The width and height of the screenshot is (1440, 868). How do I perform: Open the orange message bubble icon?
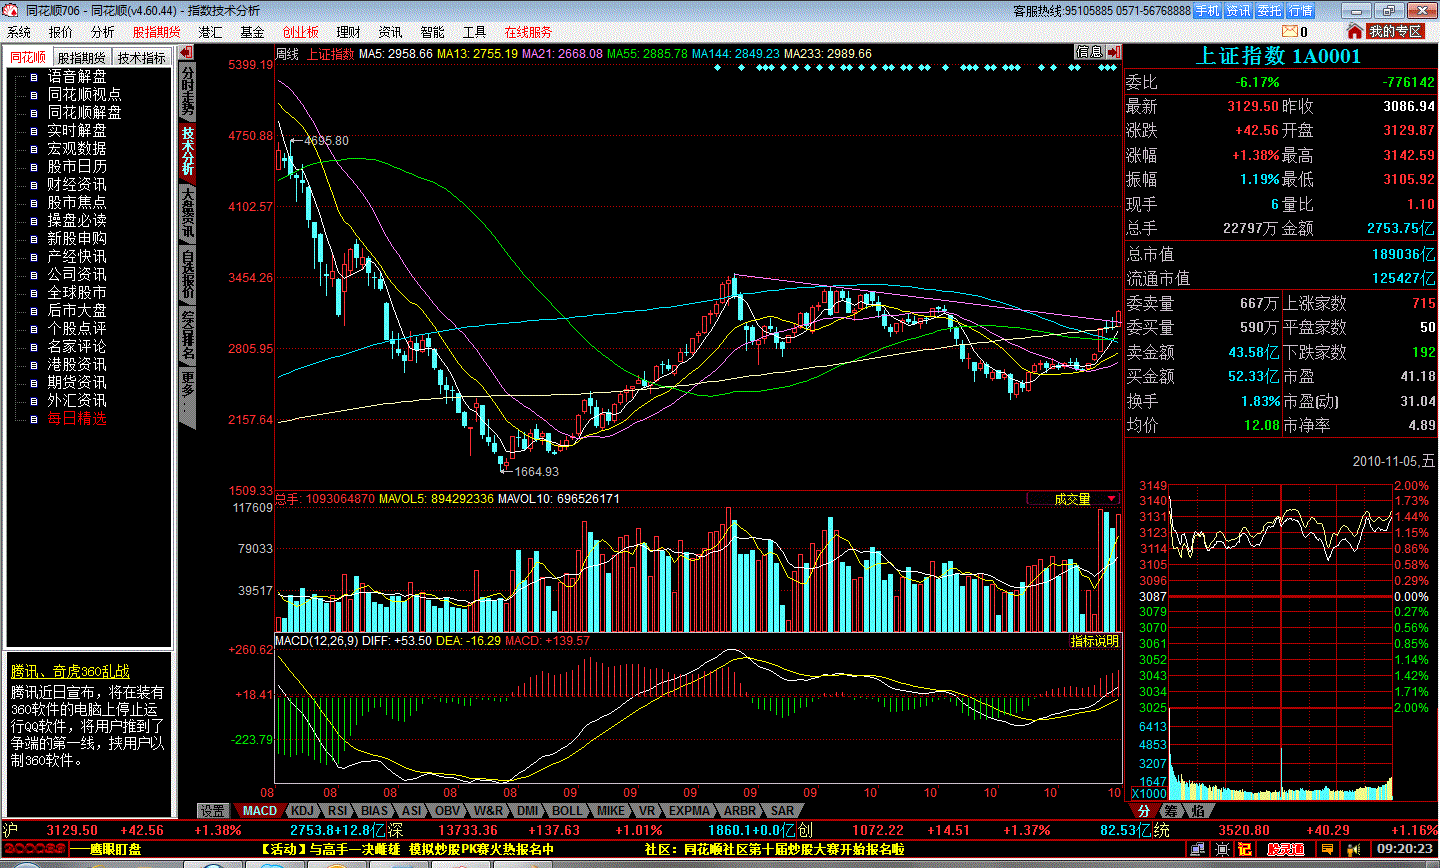pyautogui.click(x=1327, y=849)
